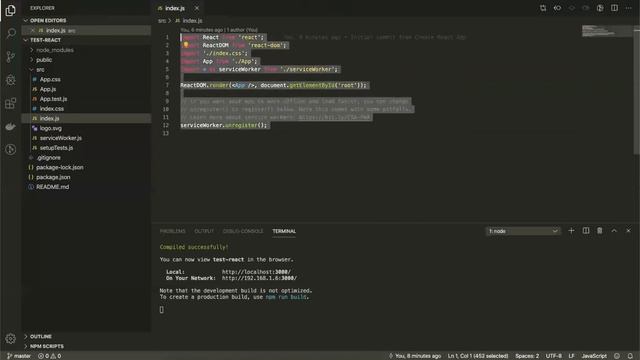Select the Terminal tab
Viewport: 640px width, 360px height.
tap(284, 231)
